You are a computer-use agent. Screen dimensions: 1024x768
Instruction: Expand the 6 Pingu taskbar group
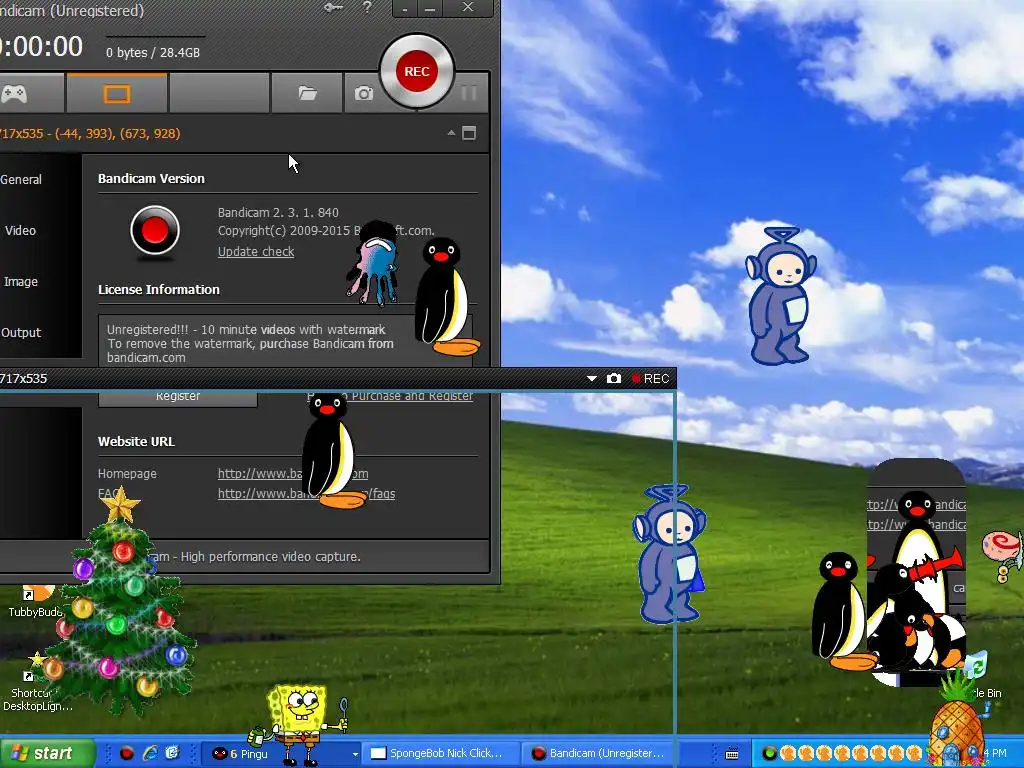[281, 754]
